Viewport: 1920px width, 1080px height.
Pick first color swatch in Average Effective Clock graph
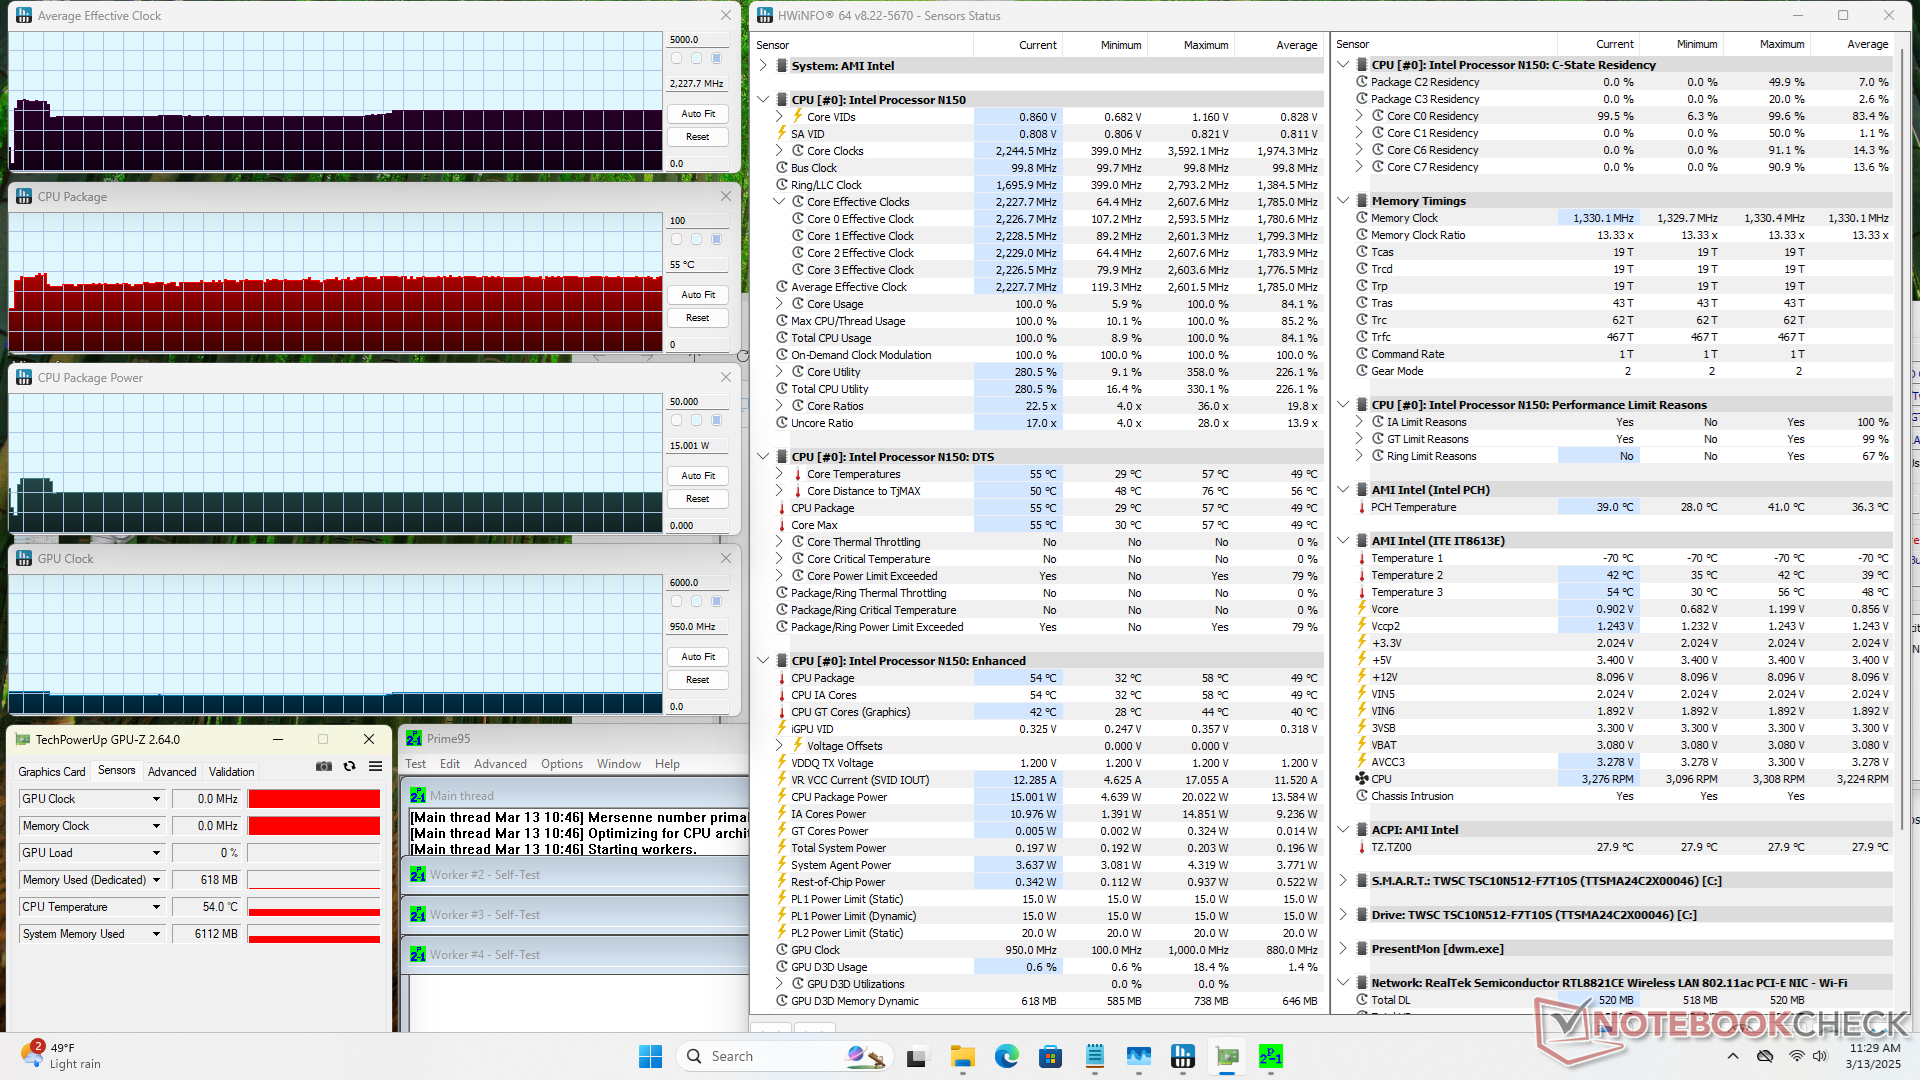click(677, 59)
